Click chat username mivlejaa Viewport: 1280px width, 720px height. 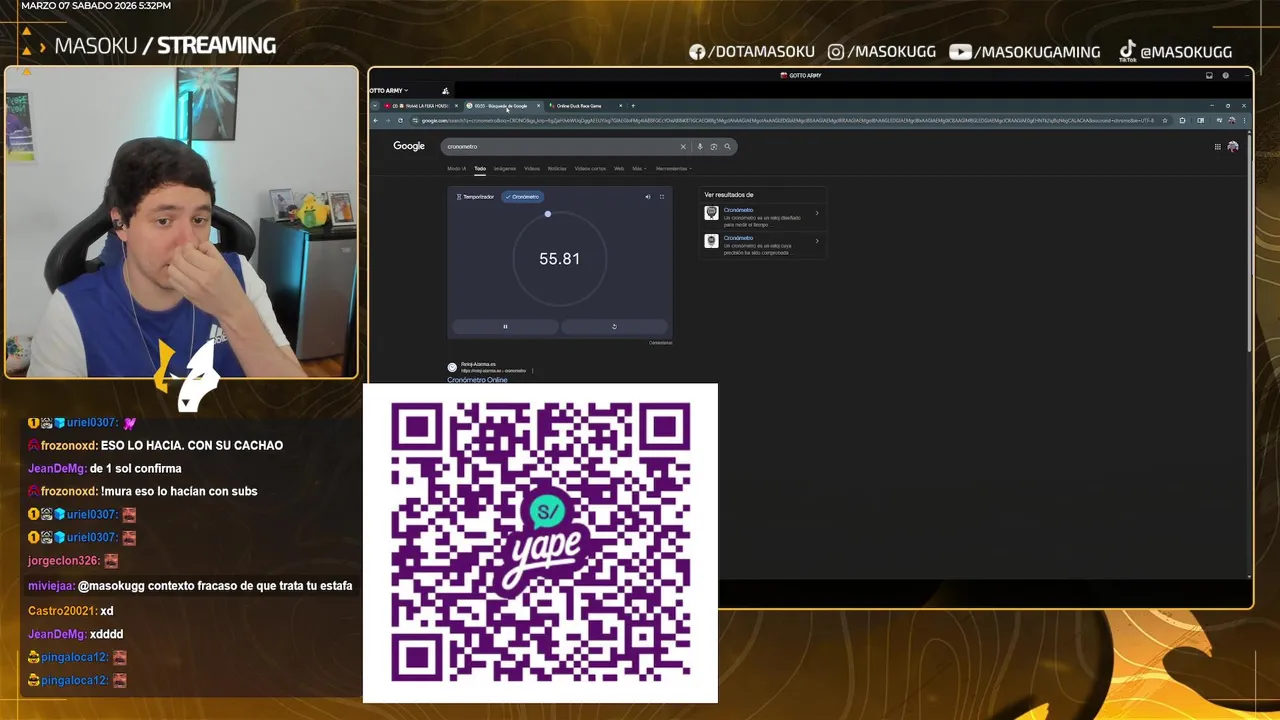click(x=50, y=586)
